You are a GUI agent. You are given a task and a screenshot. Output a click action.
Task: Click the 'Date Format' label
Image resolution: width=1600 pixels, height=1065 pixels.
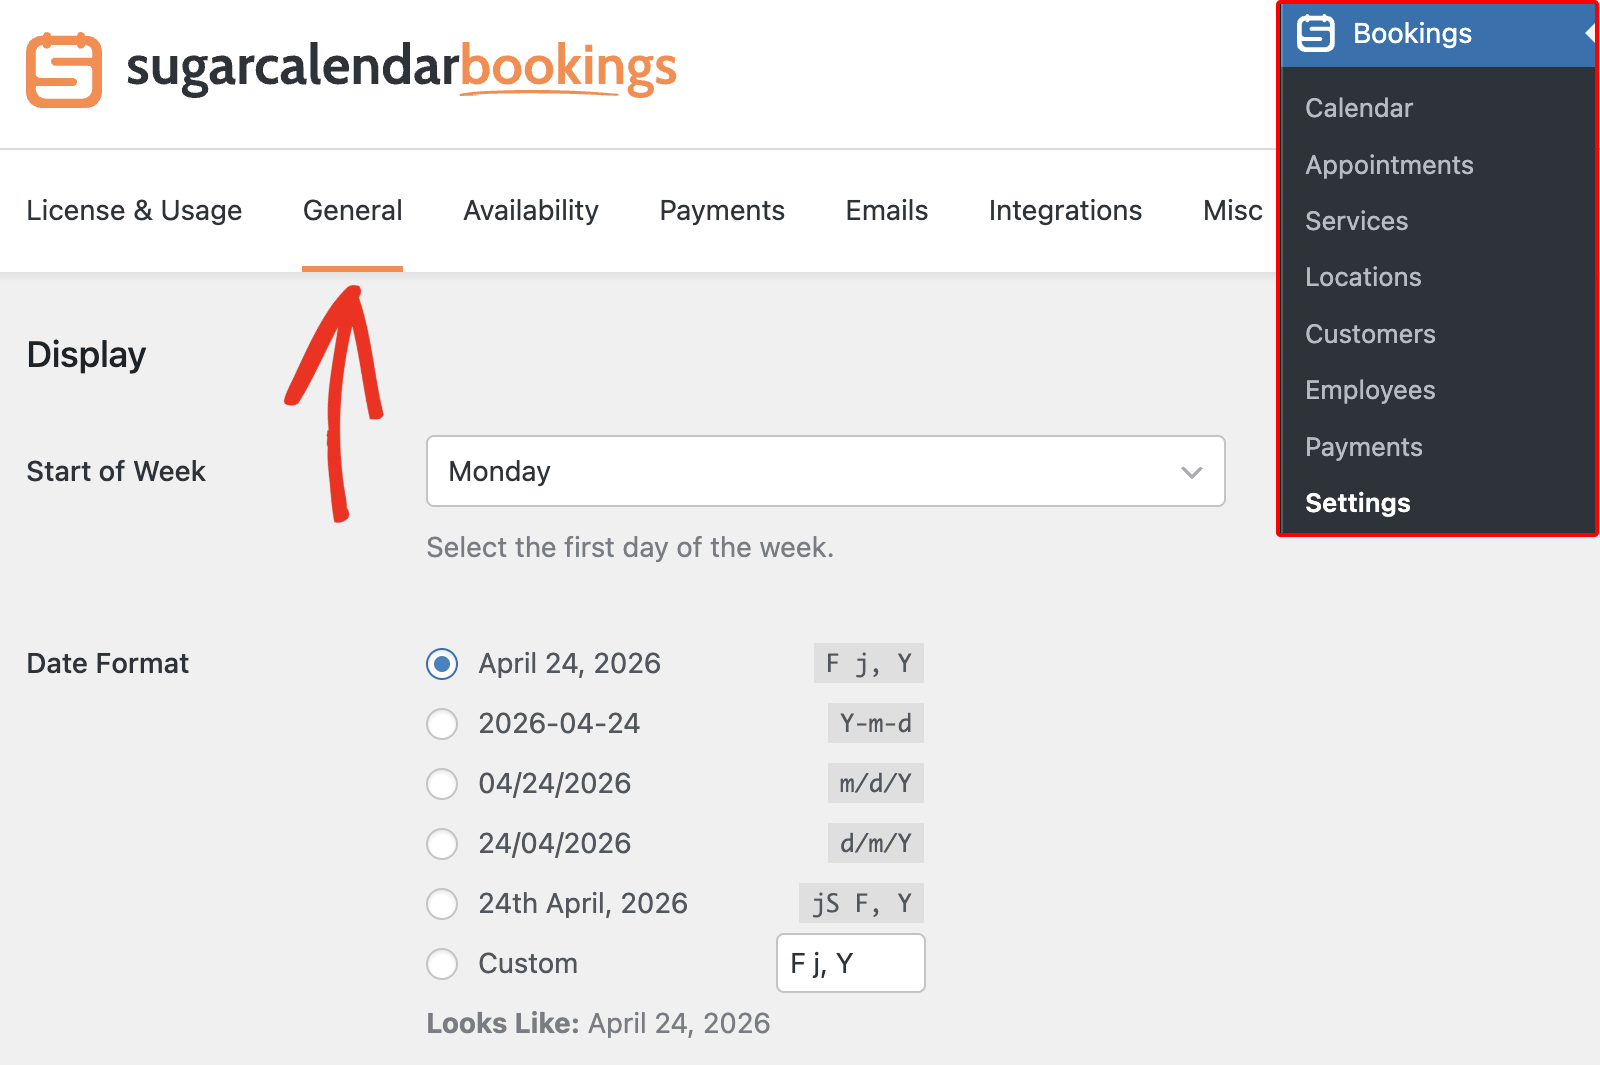point(108,663)
